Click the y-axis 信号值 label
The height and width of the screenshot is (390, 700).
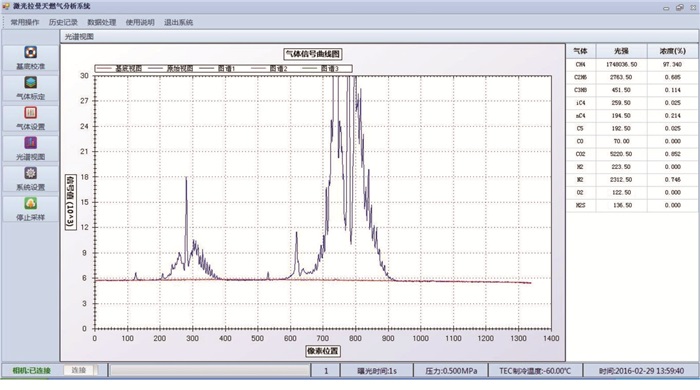pyautogui.click(x=71, y=202)
